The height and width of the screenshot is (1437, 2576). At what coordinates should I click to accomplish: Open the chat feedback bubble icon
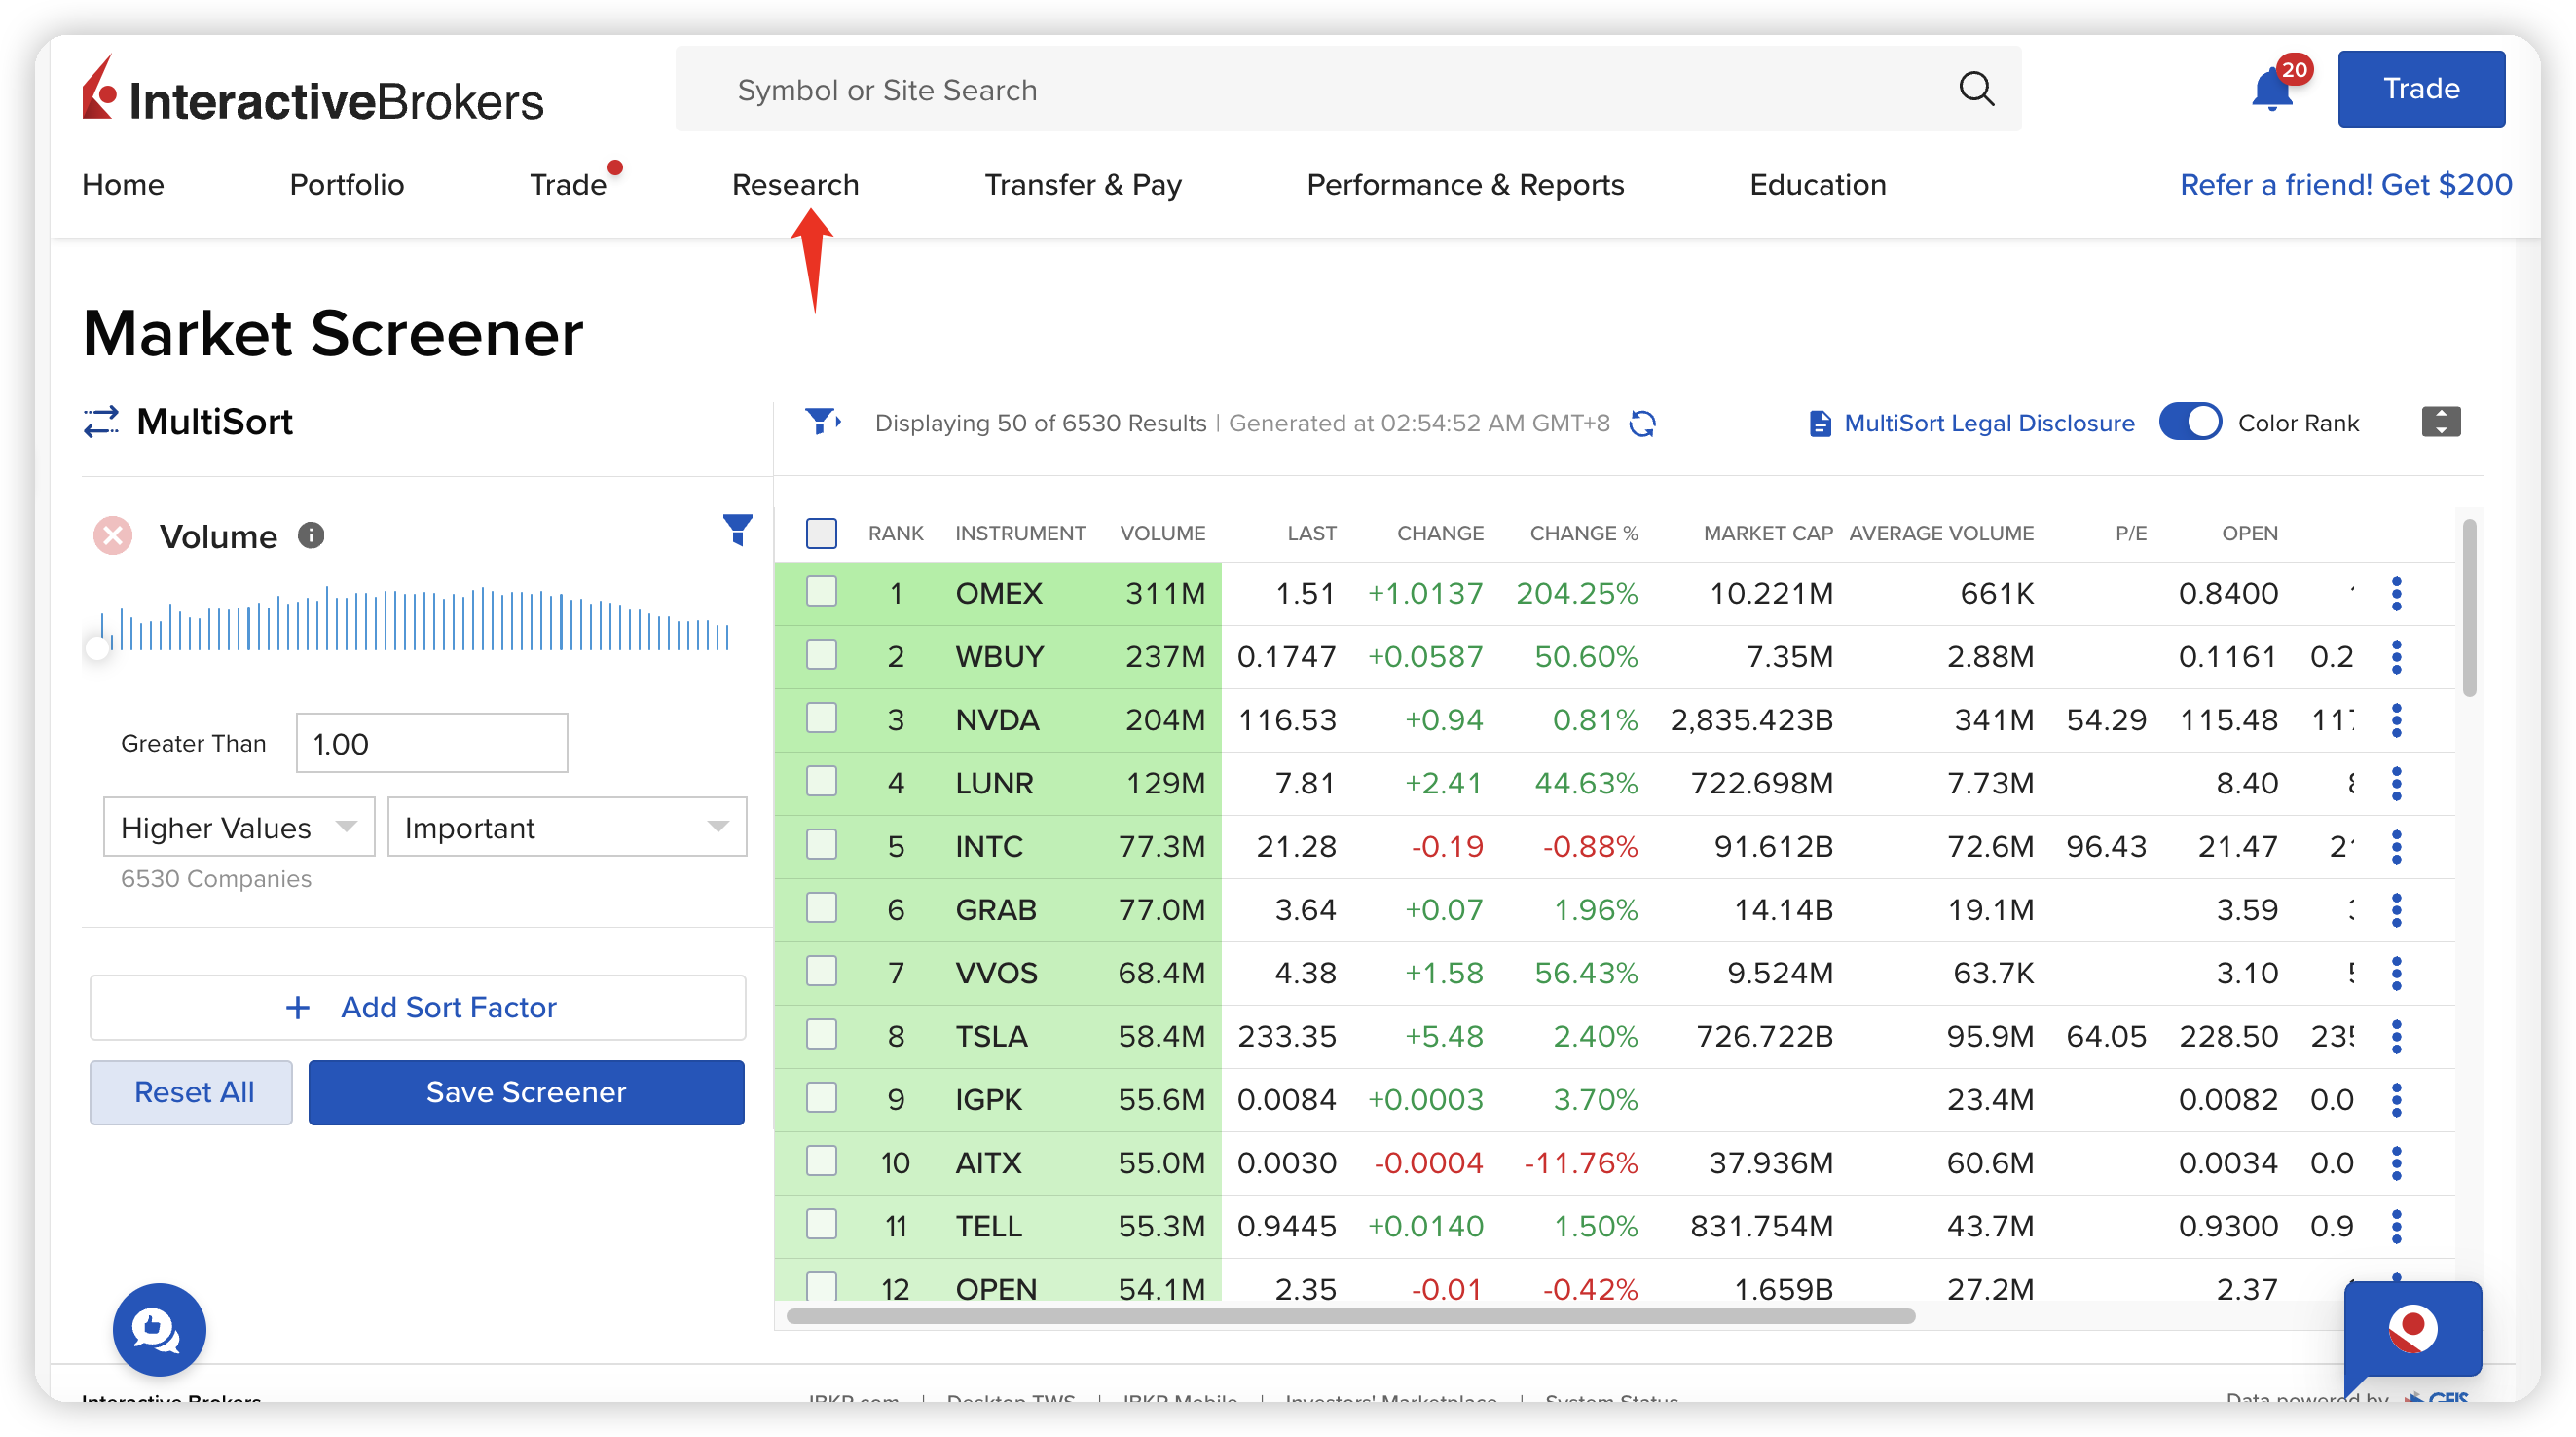point(159,1329)
